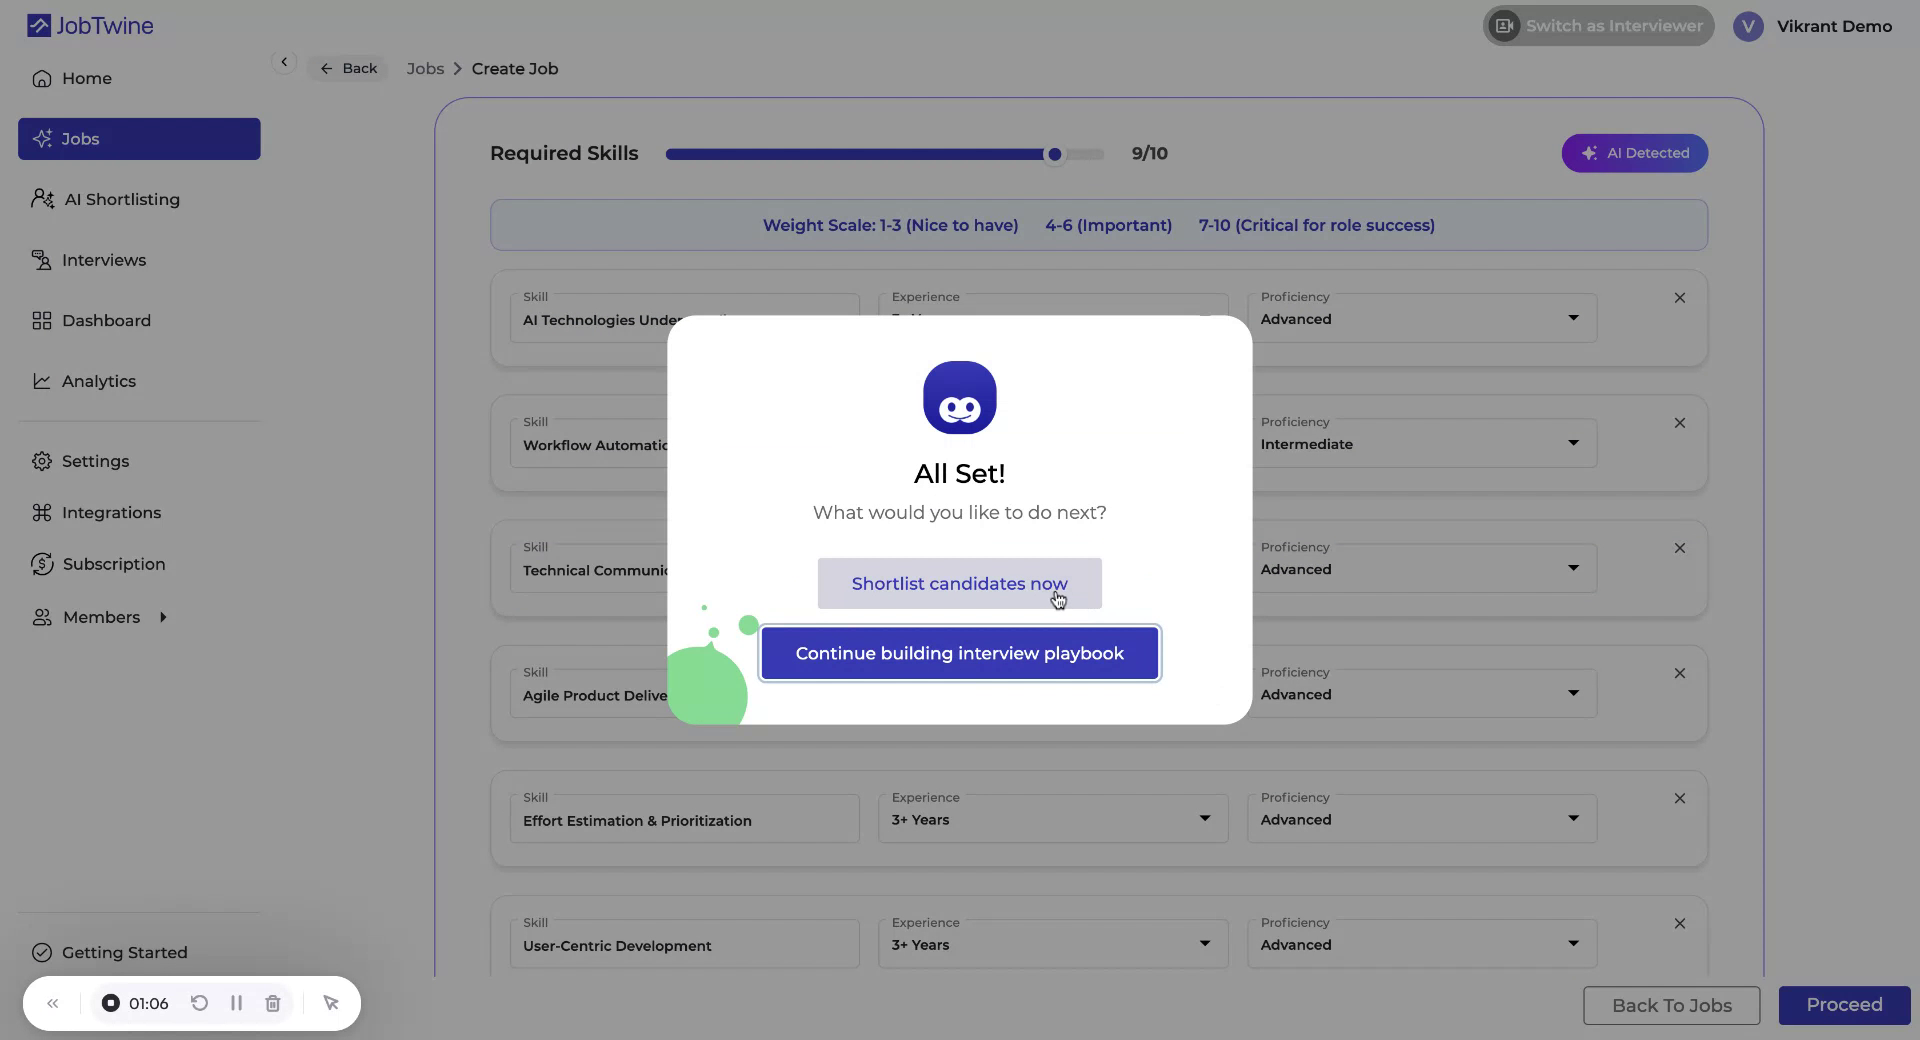Expand the 3+ Years experience dropdown

coord(1202,818)
